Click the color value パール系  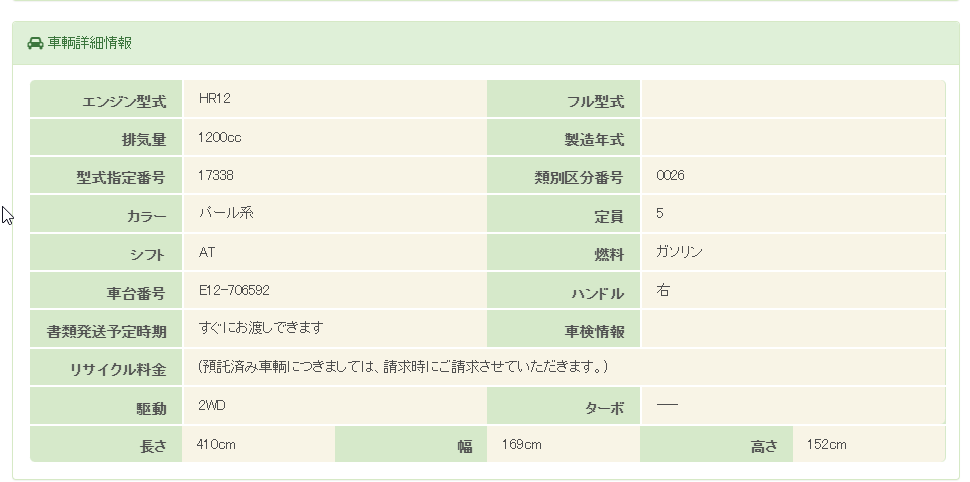point(226,213)
